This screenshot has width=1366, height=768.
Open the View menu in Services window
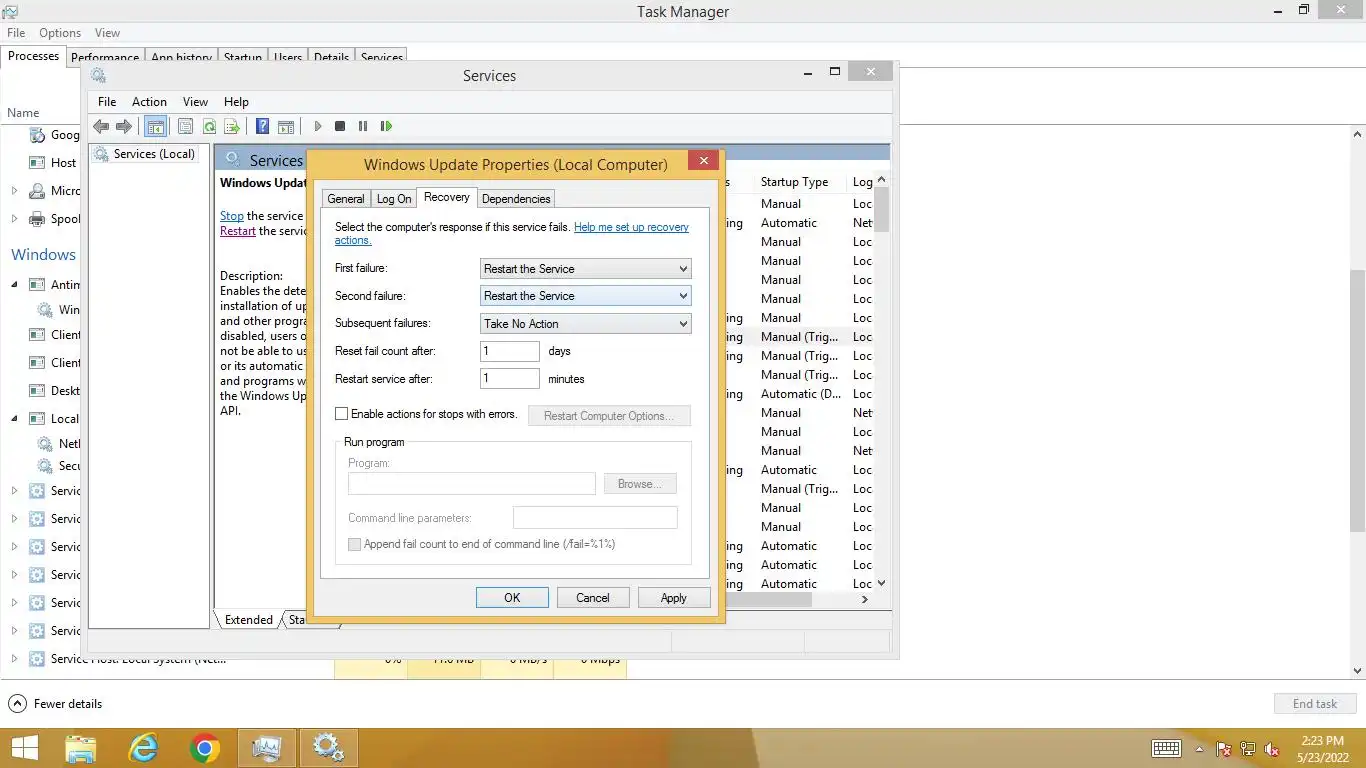tap(195, 101)
